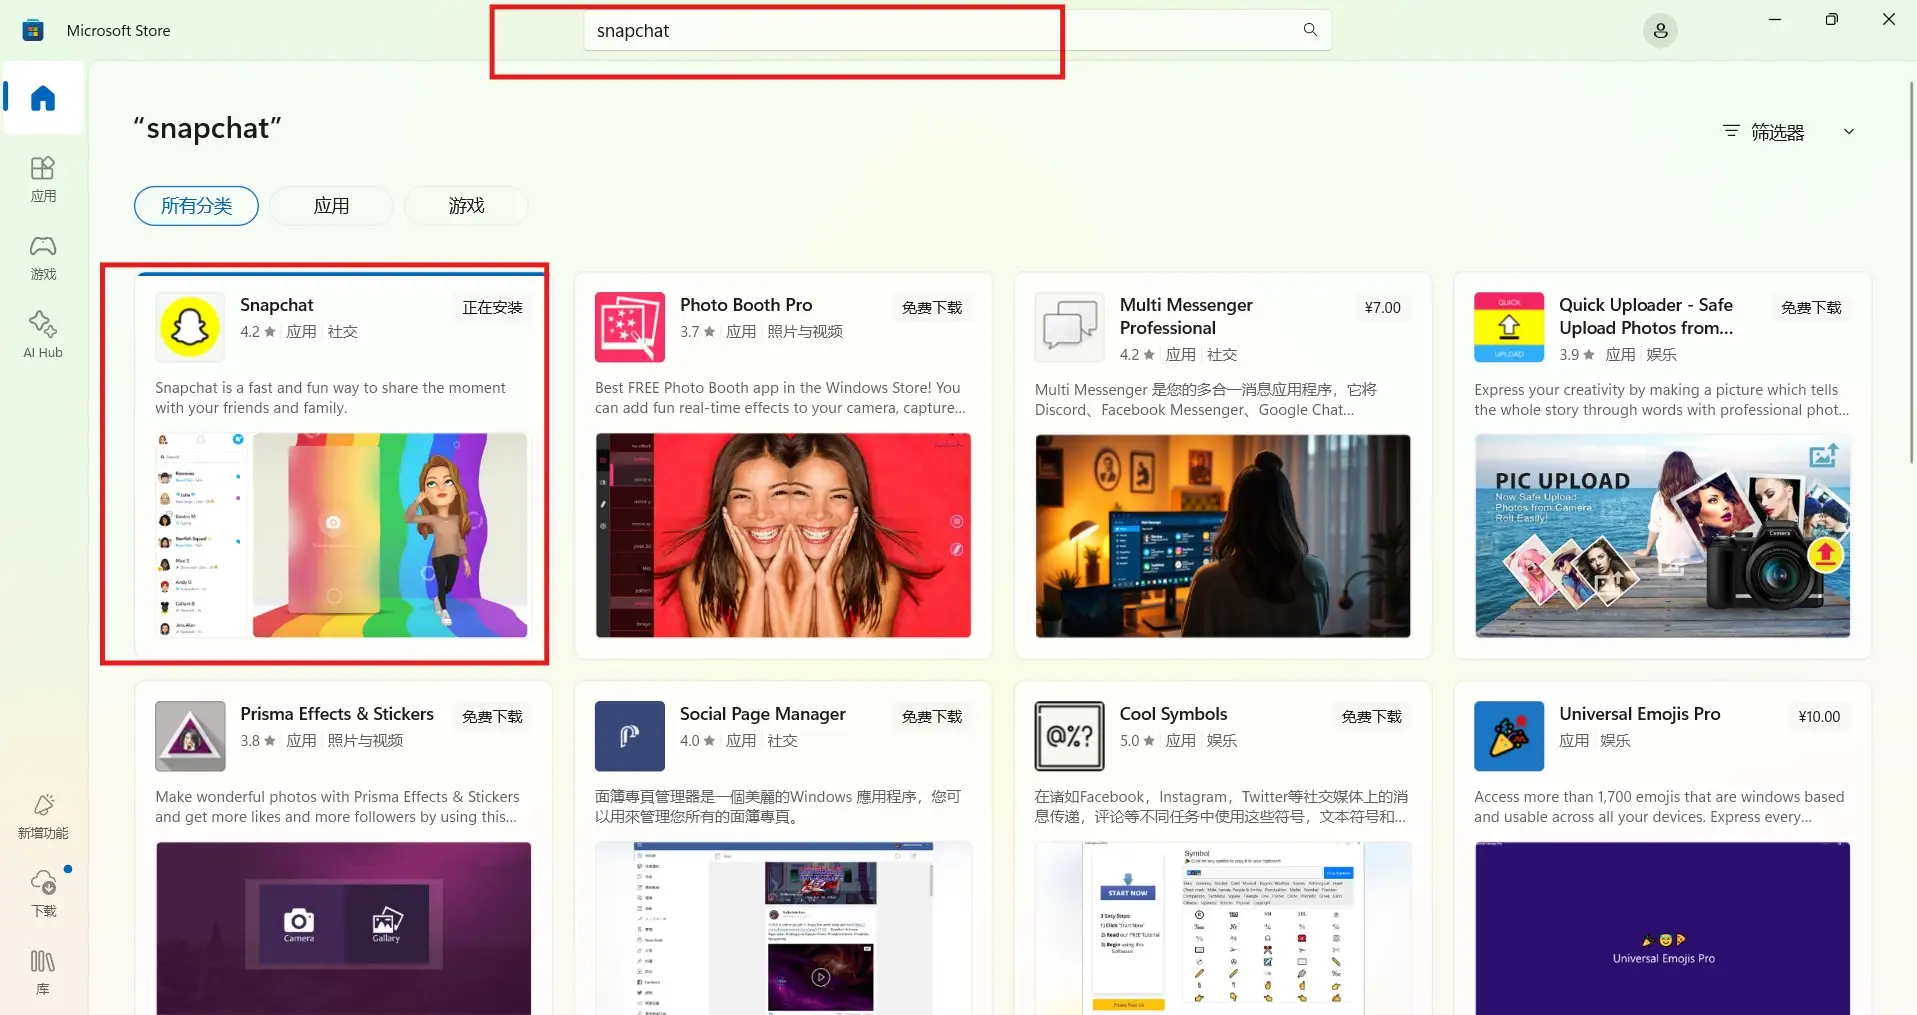Click the "Make wonderful photos with Prisma" description
Screen dimensions: 1917x1015
tap(337, 807)
